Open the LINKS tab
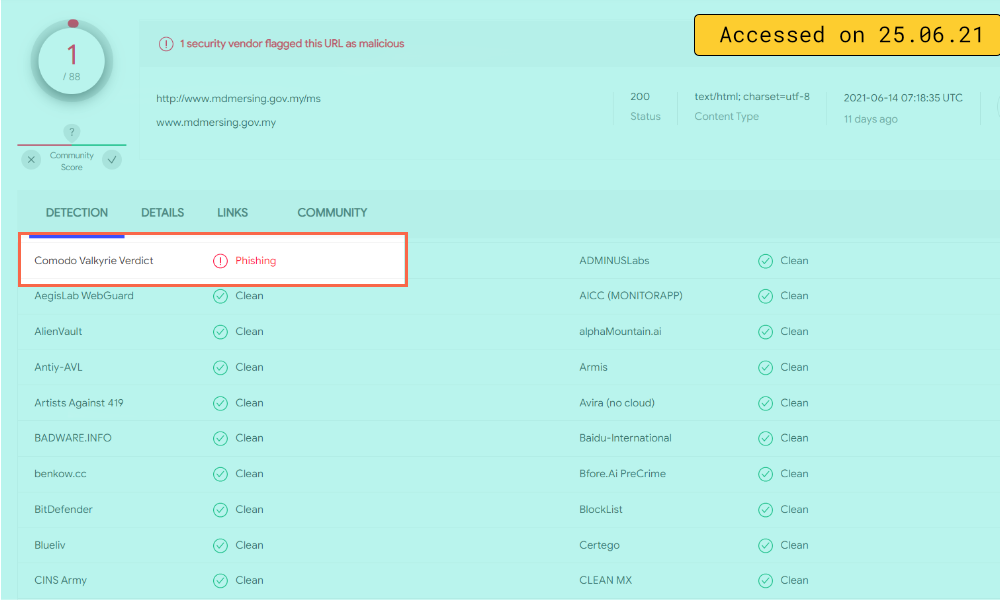 coord(232,213)
